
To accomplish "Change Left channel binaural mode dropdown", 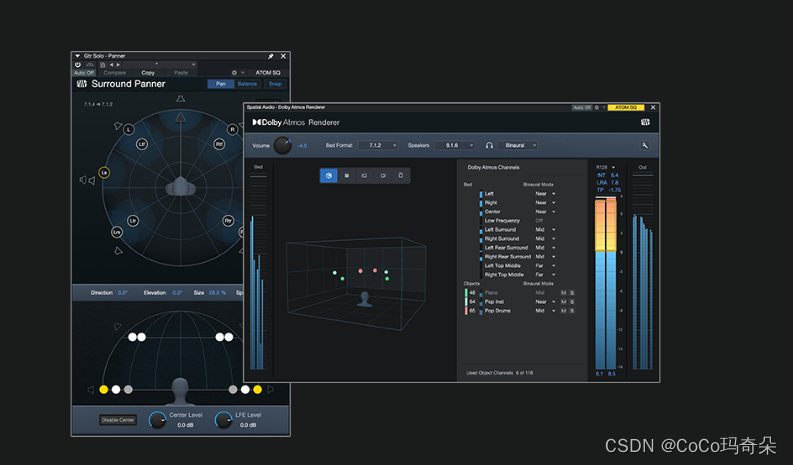I will coord(546,194).
